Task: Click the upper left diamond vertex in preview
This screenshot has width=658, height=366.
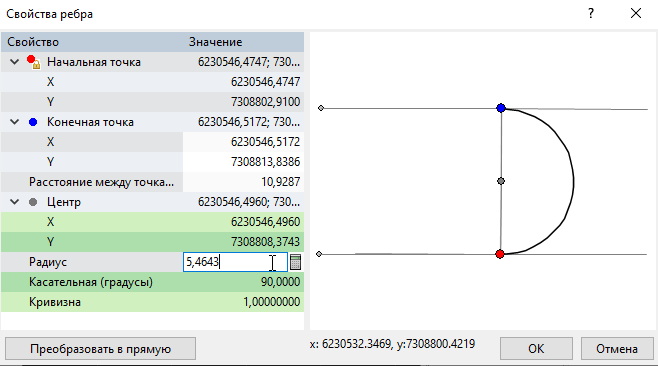Action: (321, 108)
